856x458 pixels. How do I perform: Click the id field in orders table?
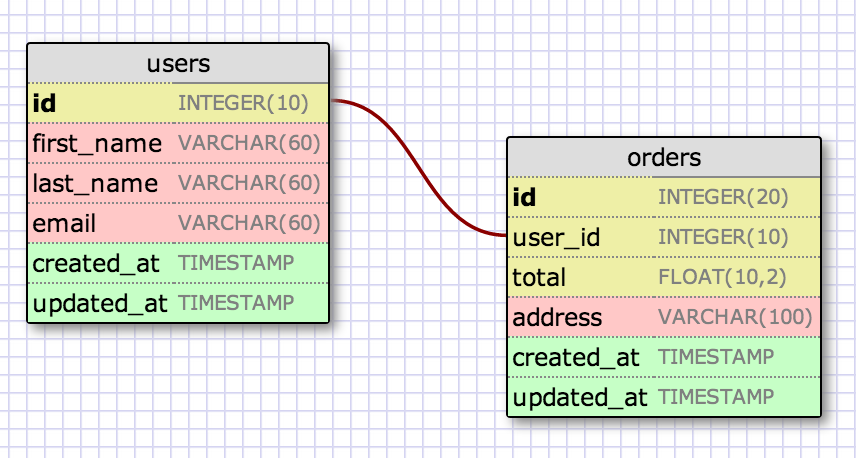(525, 197)
